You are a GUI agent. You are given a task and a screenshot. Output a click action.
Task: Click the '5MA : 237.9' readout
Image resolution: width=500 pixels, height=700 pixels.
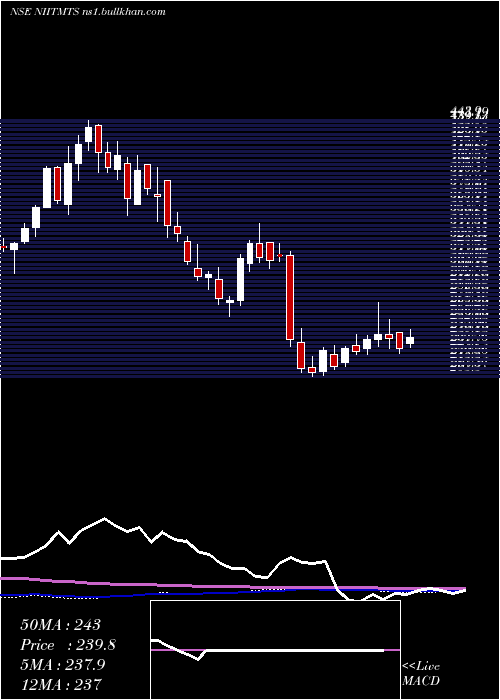(63, 664)
